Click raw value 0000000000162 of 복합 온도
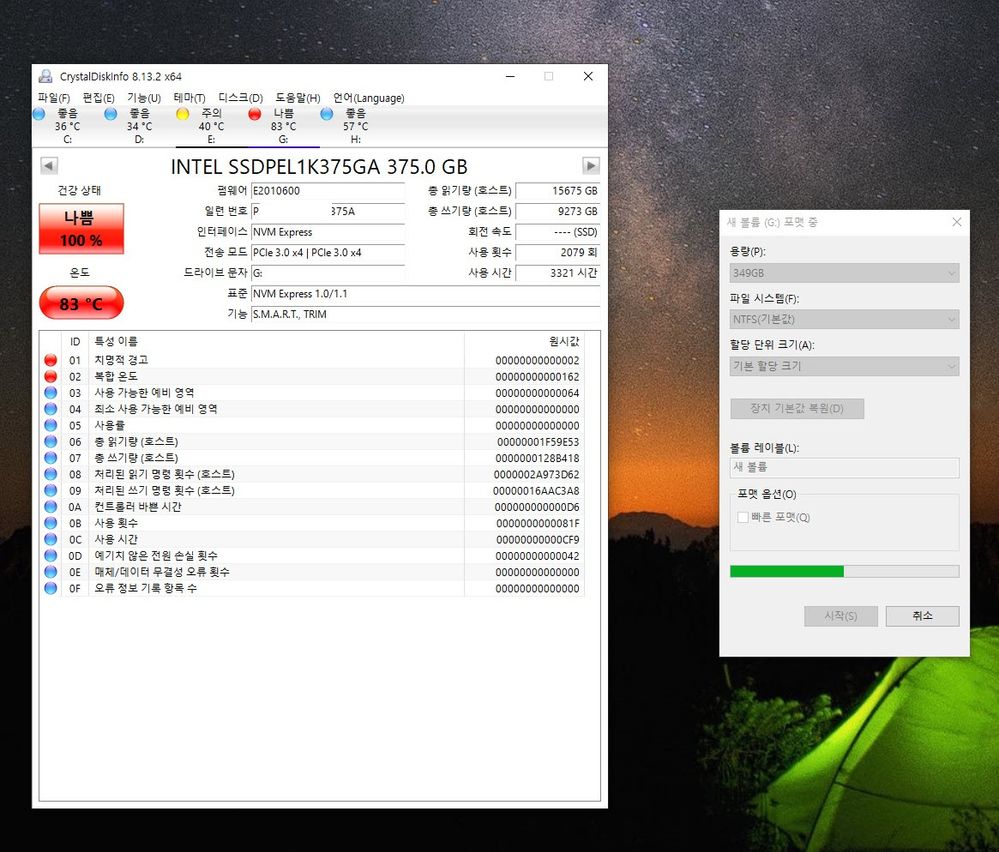This screenshot has height=852, width=999. (537, 377)
